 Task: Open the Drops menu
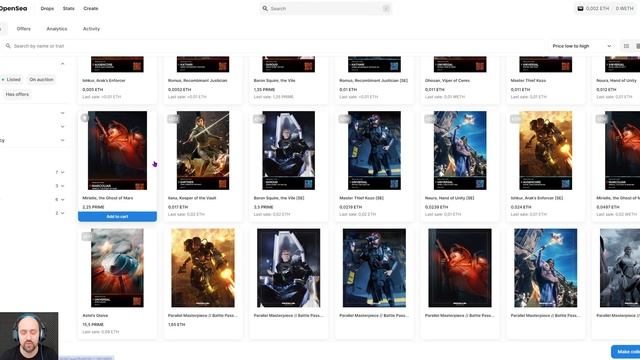pos(47,9)
